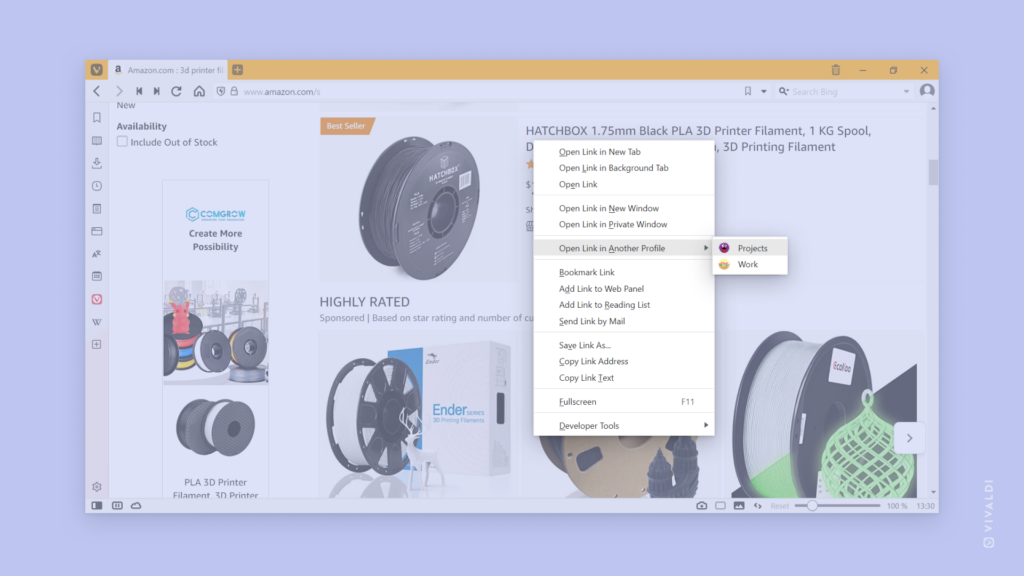This screenshot has height=576, width=1024.
Task: Click the Fast Forward button
Action: pyautogui.click(x=157, y=91)
